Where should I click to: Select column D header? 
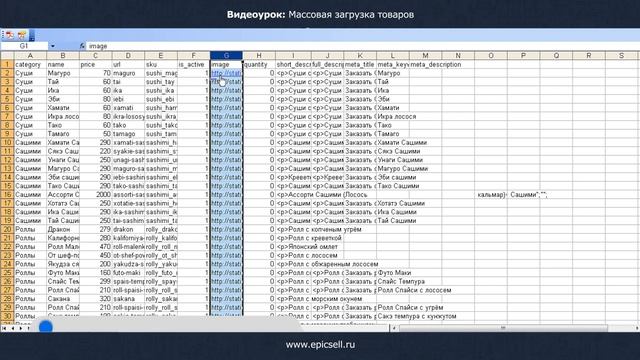coord(128,56)
